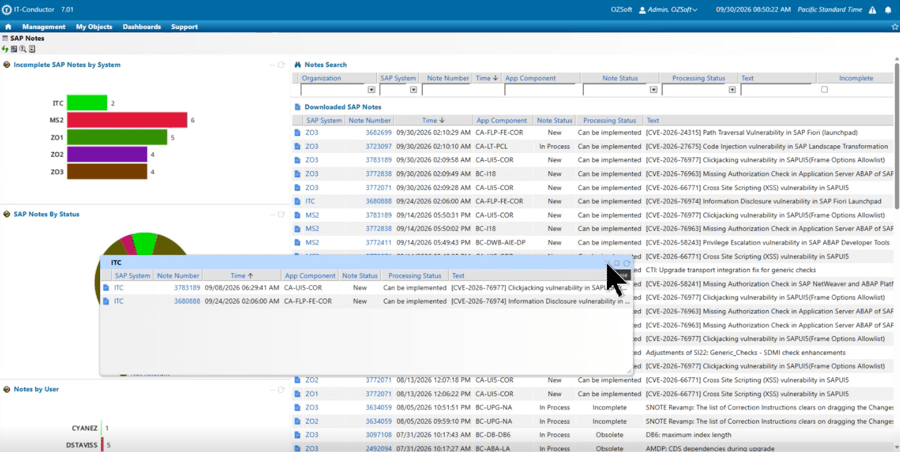The height and width of the screenshot is (452, 900).
Task: Sort by Time header in Notes Search
Action: [487, 78]
